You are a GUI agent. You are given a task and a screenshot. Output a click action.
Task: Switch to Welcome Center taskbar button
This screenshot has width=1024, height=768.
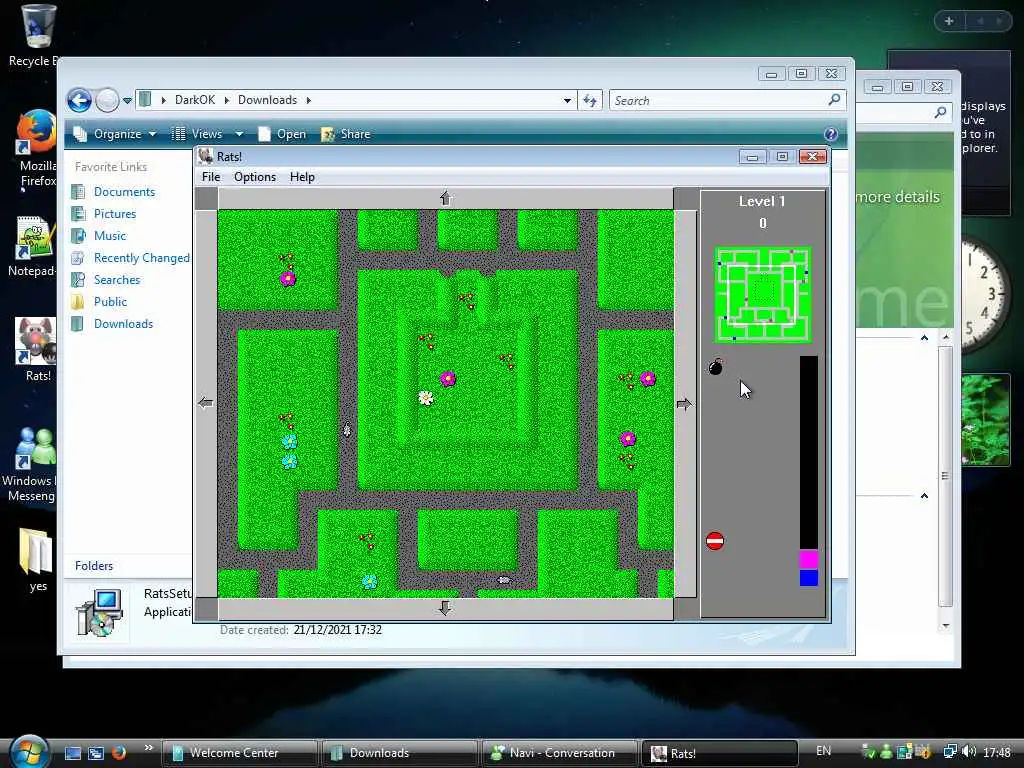[240, 753]
